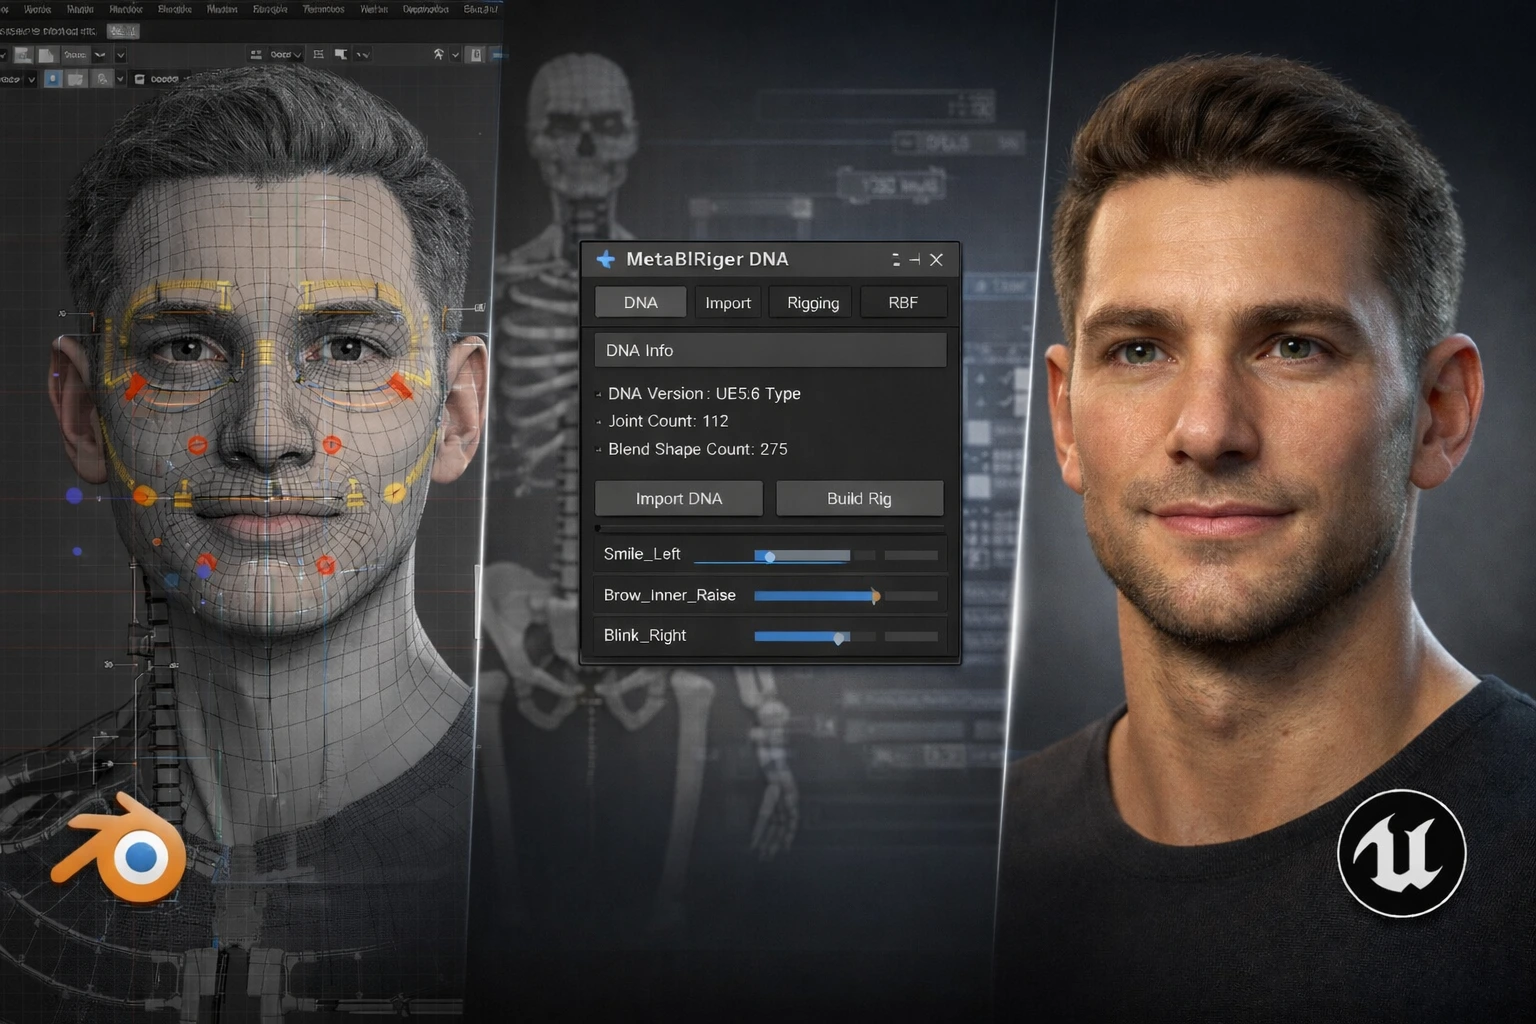This screenshot has height=1024, width=1536.
Task: Click the light gray panel icon right of the armature dropdown
Action: [476, 54]
